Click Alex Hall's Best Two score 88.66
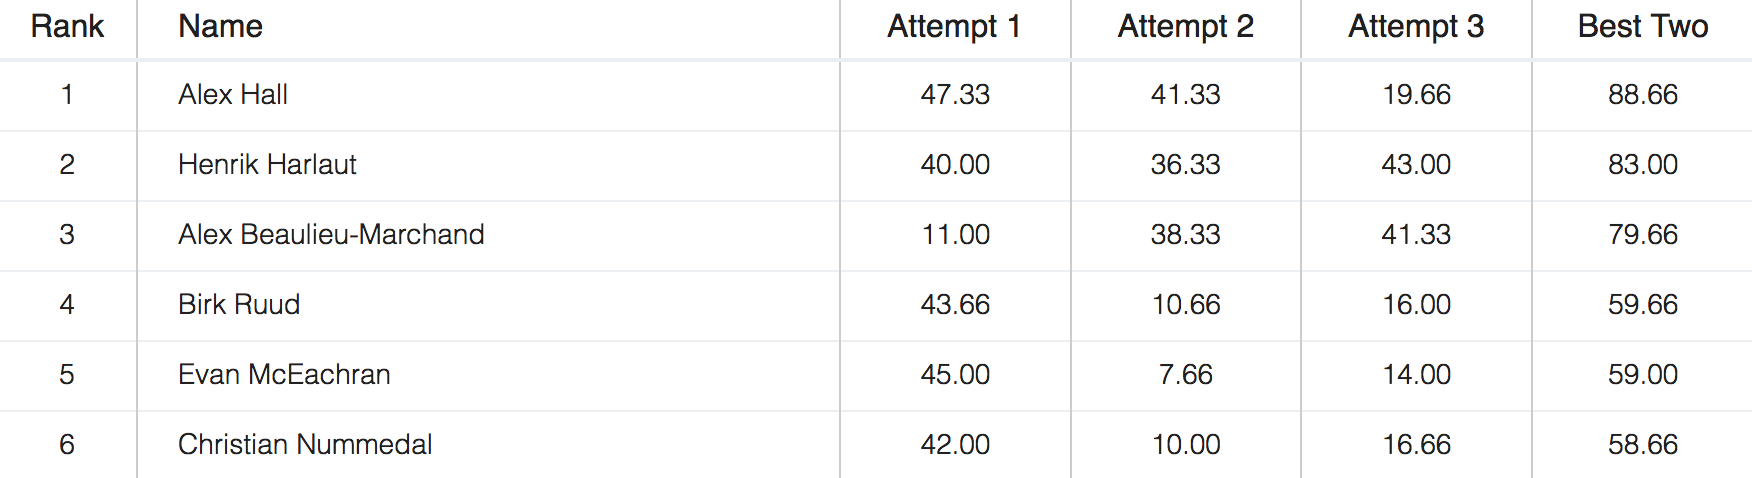Image resolution: width=1752 pixels, height=478 pixels. pyautogui.click(x=1642, y=95)
